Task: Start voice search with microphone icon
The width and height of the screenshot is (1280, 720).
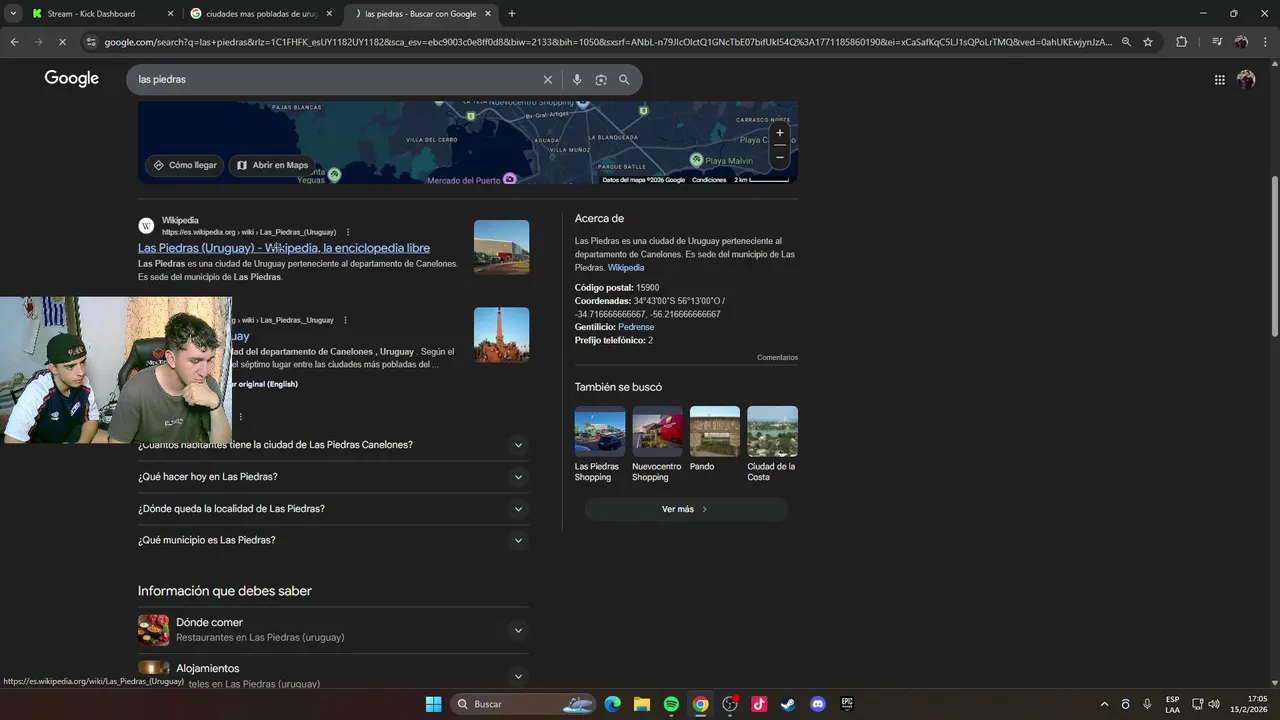Action: point(577,80)
